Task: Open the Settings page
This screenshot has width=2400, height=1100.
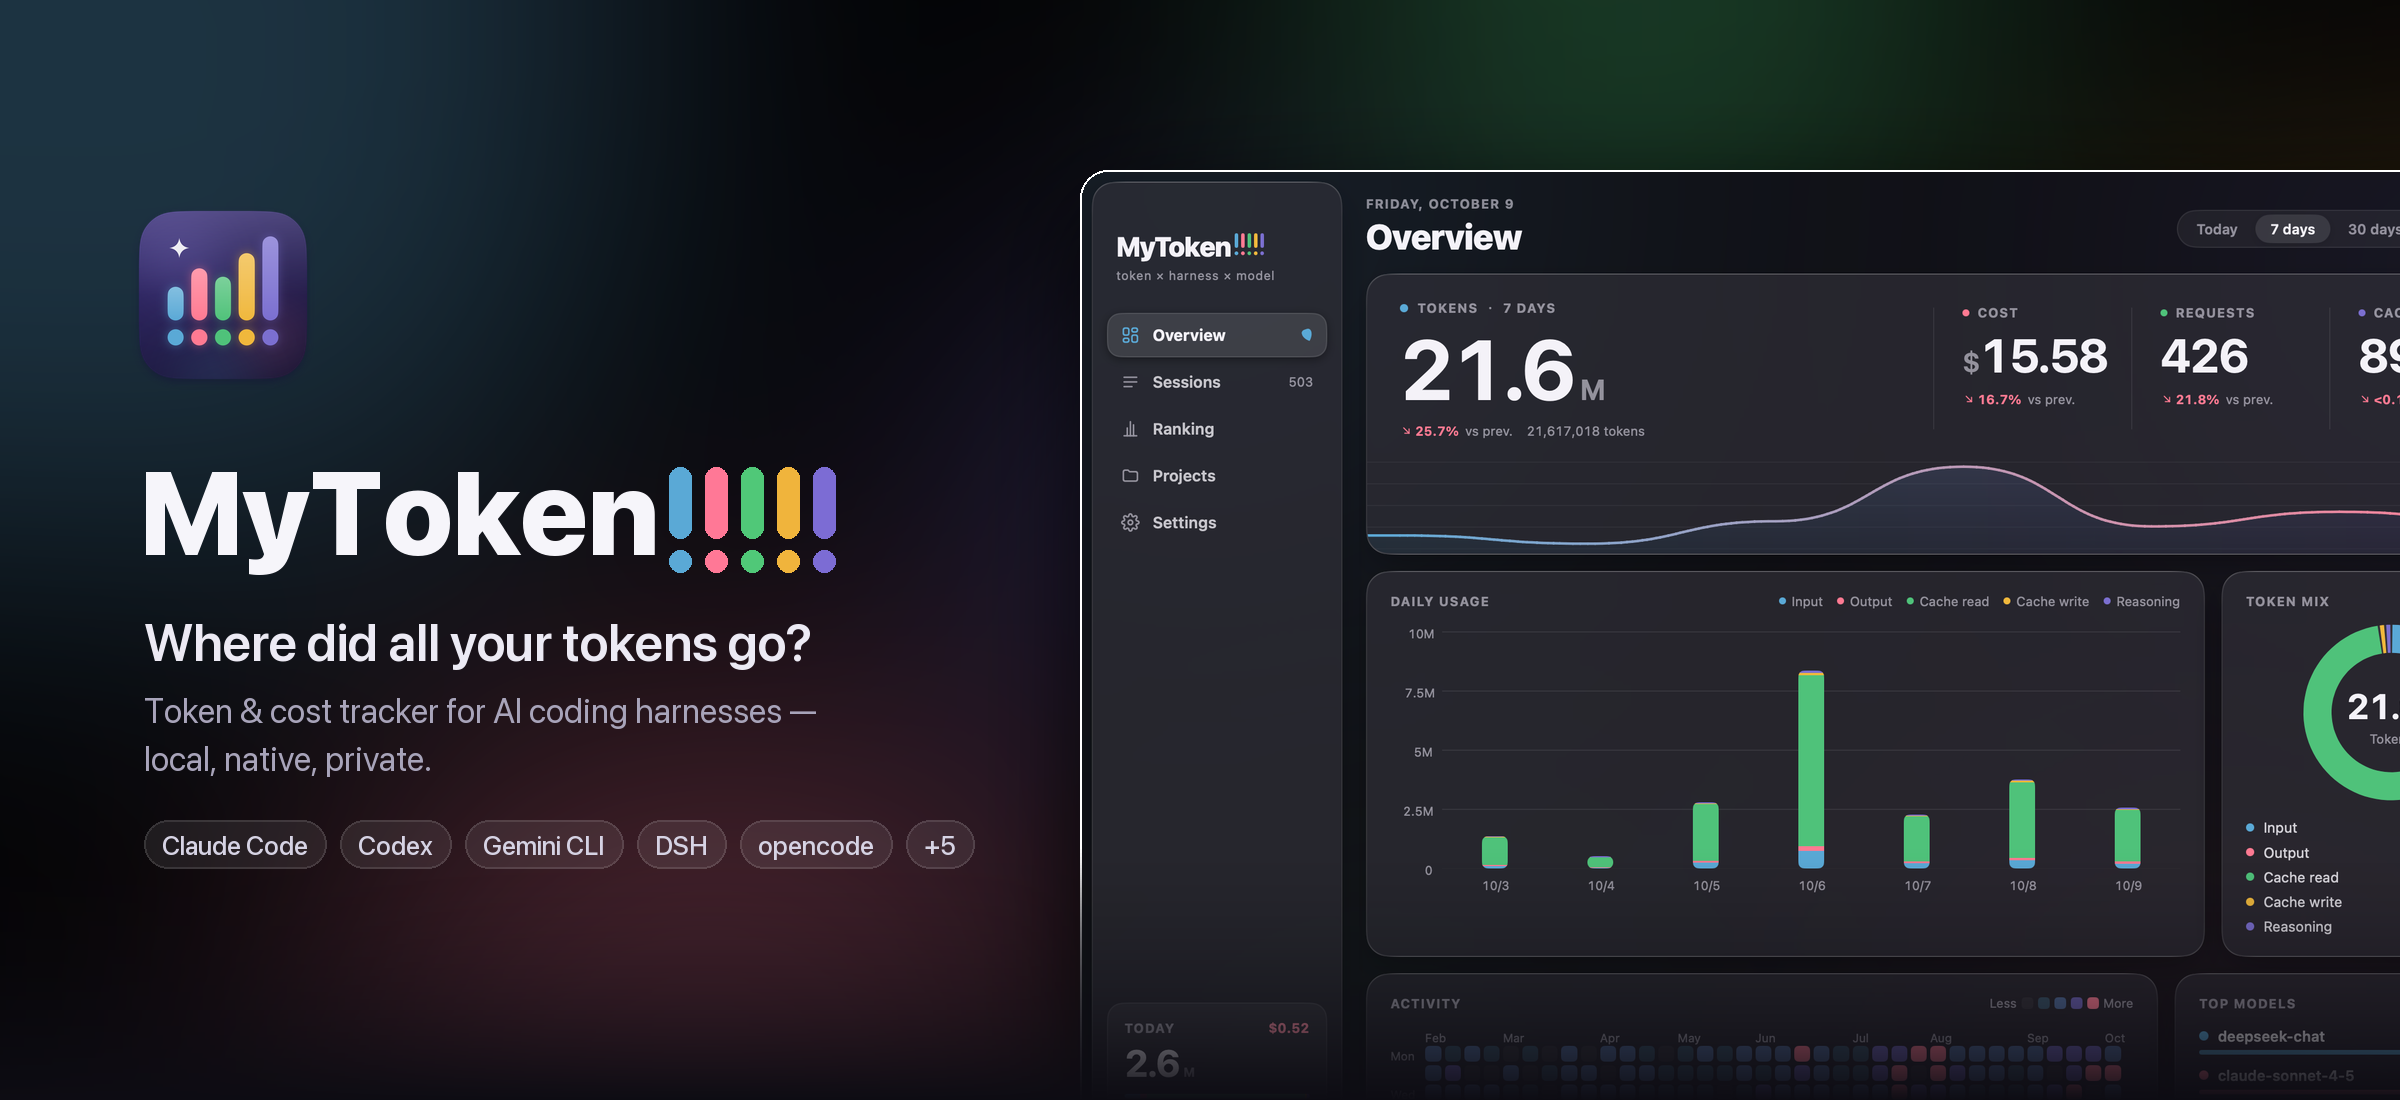Action: pos(1216,523)
